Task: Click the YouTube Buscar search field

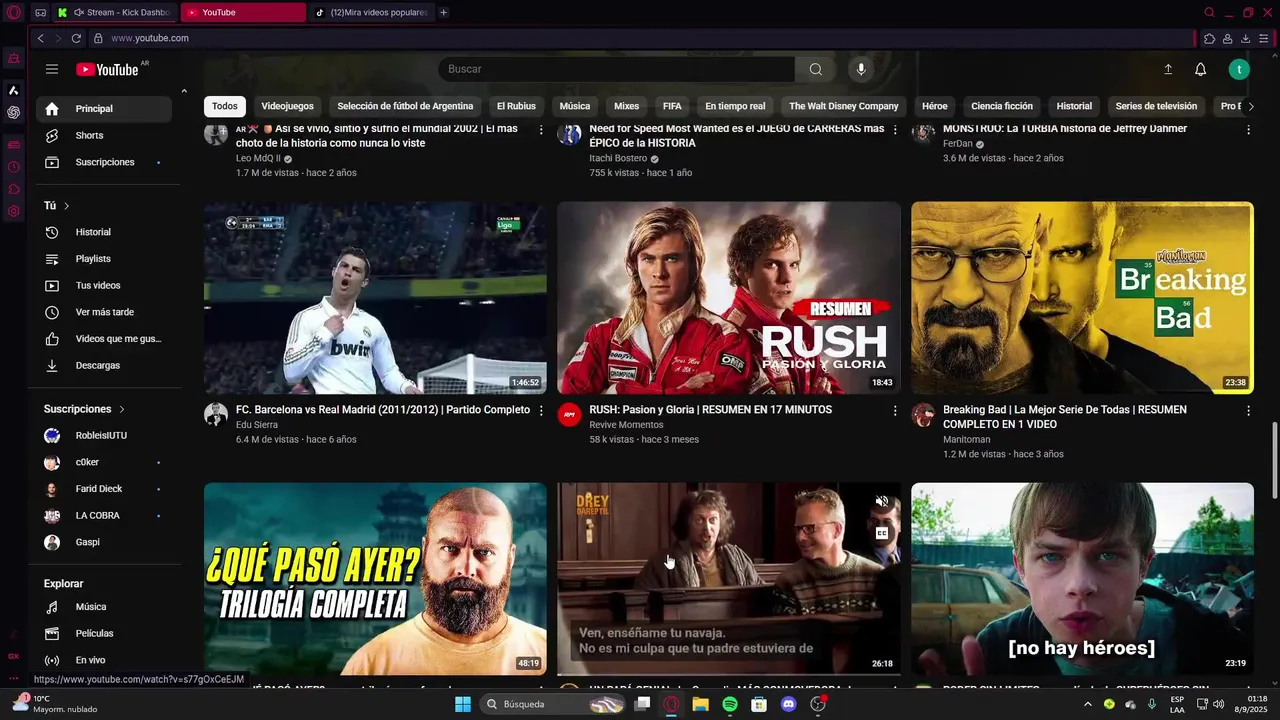Action: pyautogui.click(x=617, y=69)
